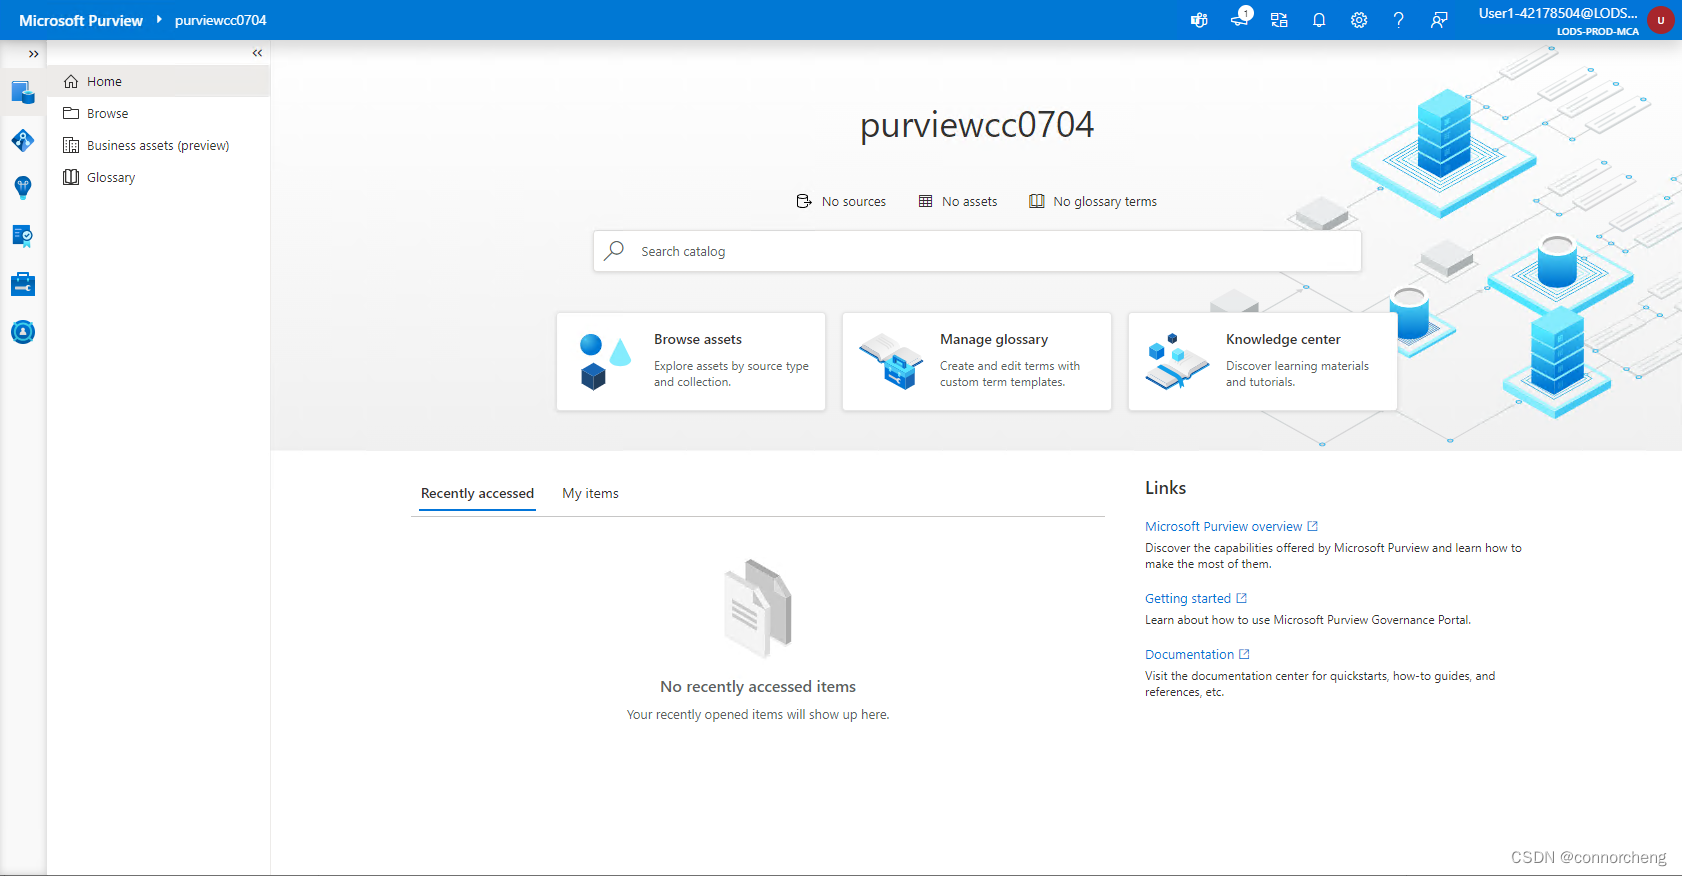
Task: Open the release notes megaphone icon with badge
Action: click(1240, 18)
